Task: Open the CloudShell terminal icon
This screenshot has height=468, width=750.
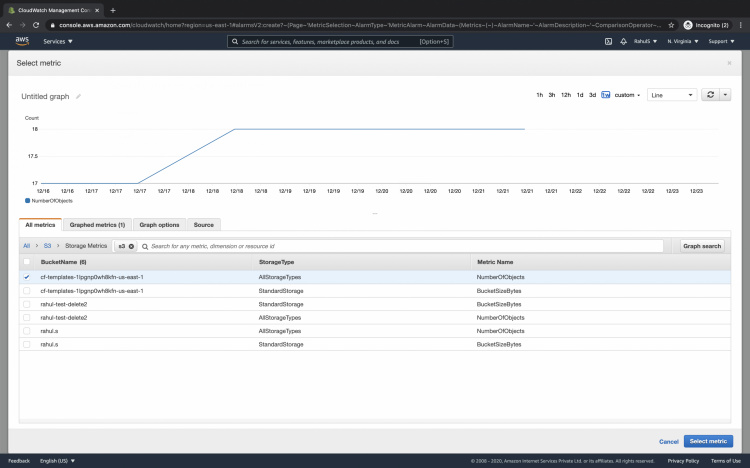Action: pos(608,42)
